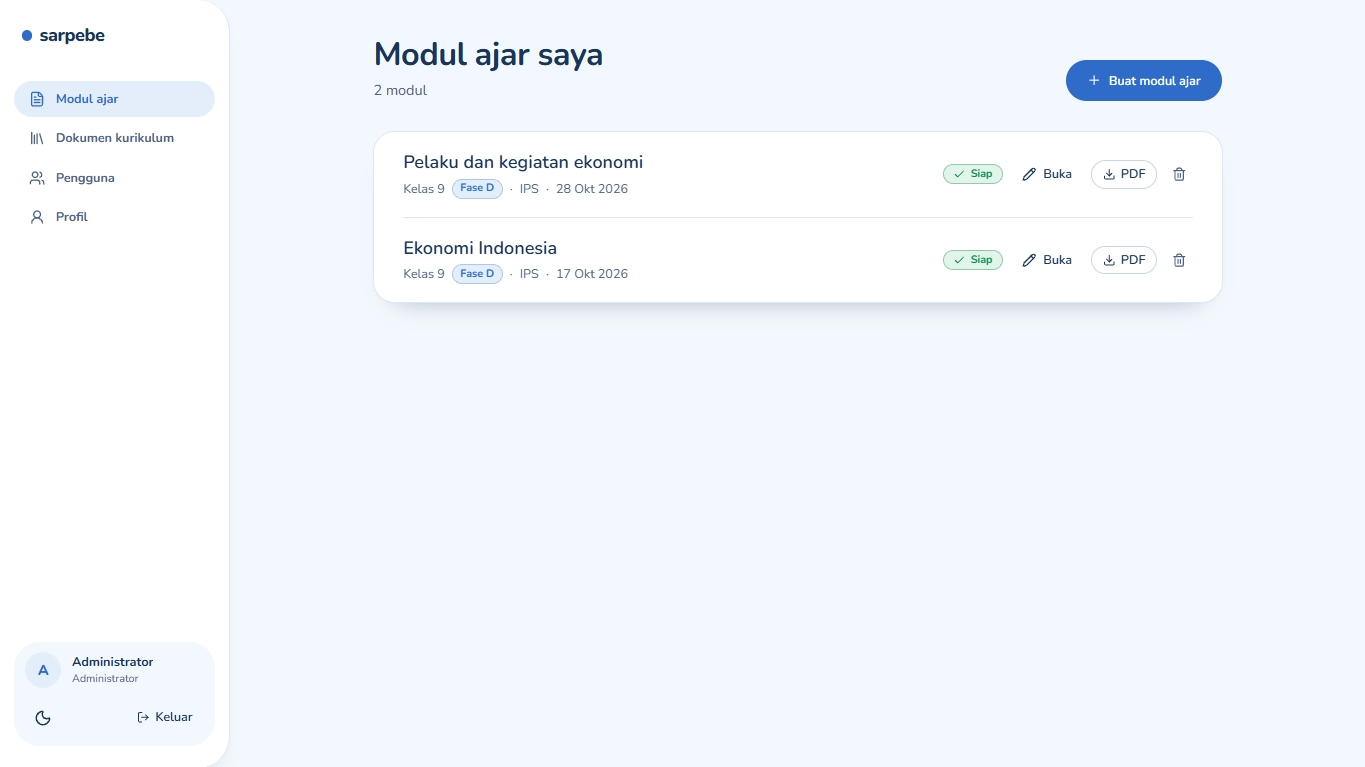Image resolution: width=1365 pixels, height=767 pixels.
Task: Open the Pengguna menu item
Action: point(114,178)
